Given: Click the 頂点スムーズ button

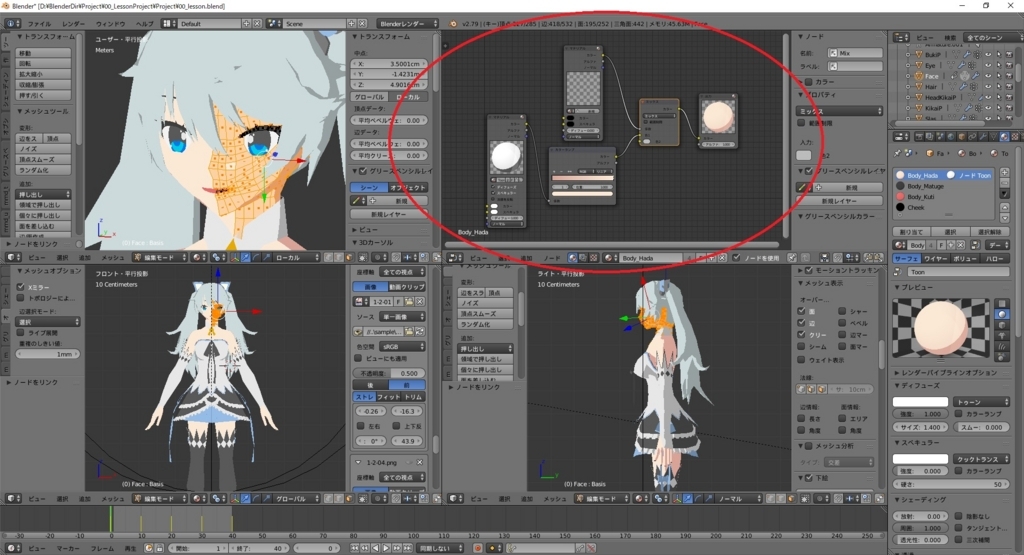Looking at the screenshot, I should point(43,159).
